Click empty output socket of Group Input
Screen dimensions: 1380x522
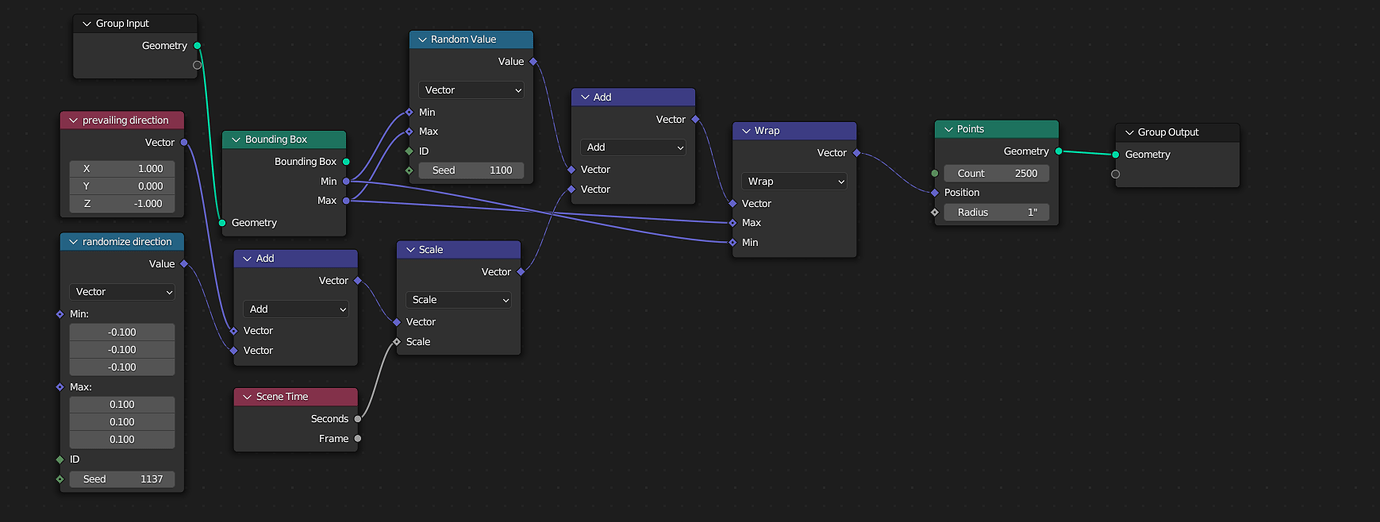coord(197,65)
